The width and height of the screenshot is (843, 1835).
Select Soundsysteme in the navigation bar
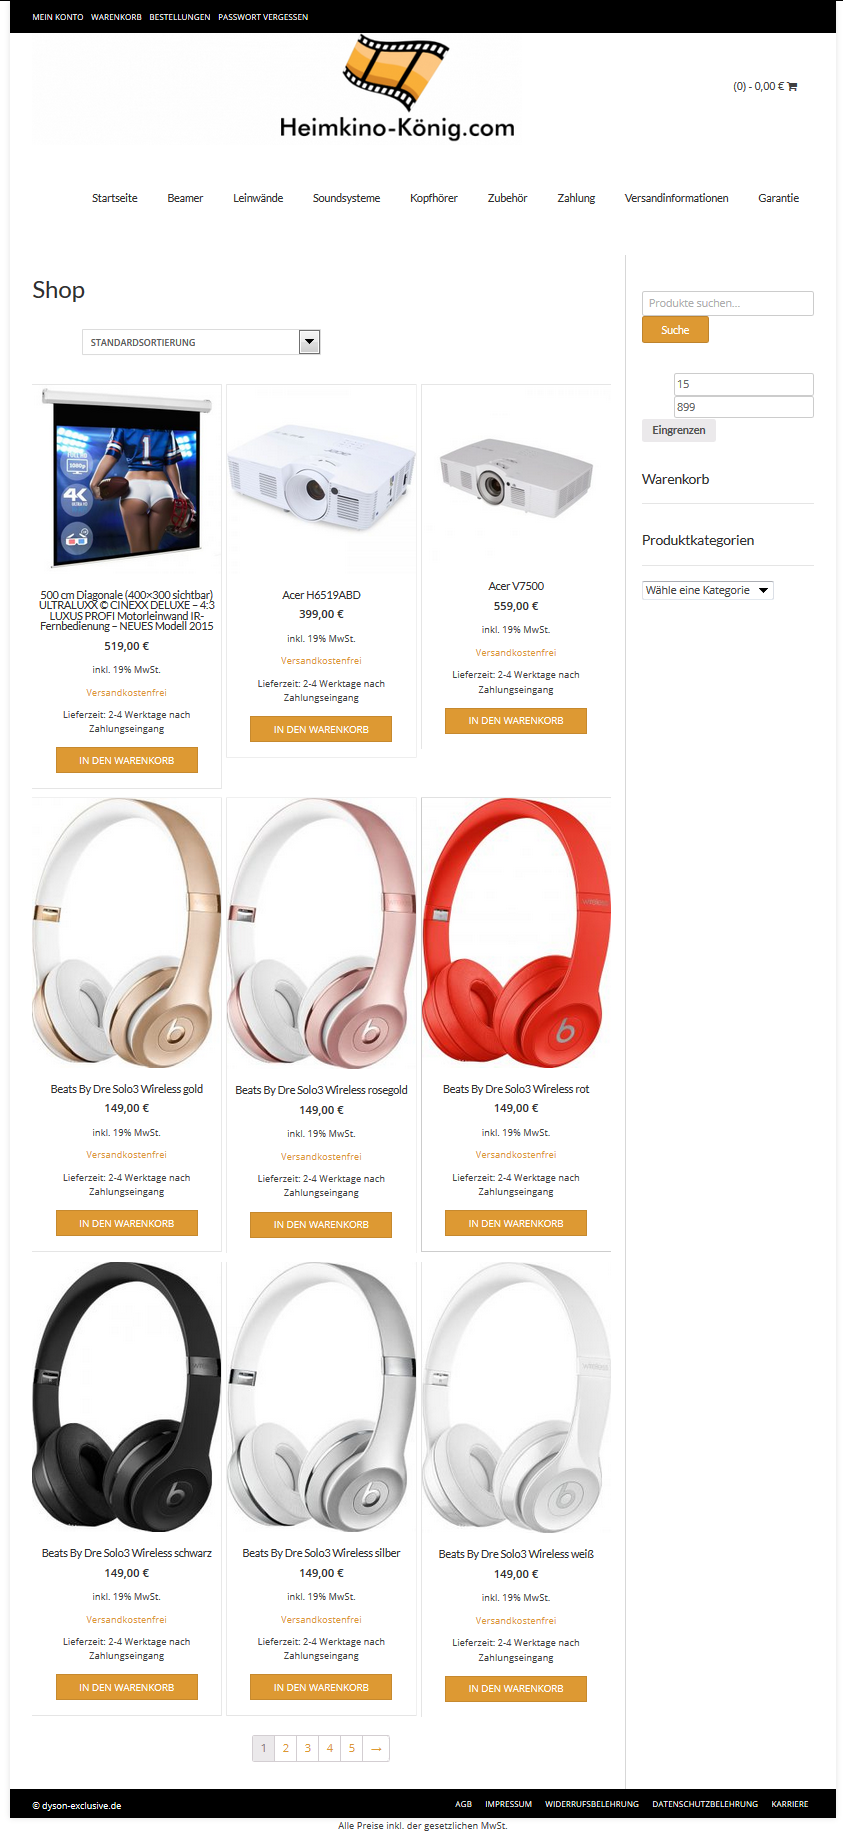click(346, 198)
